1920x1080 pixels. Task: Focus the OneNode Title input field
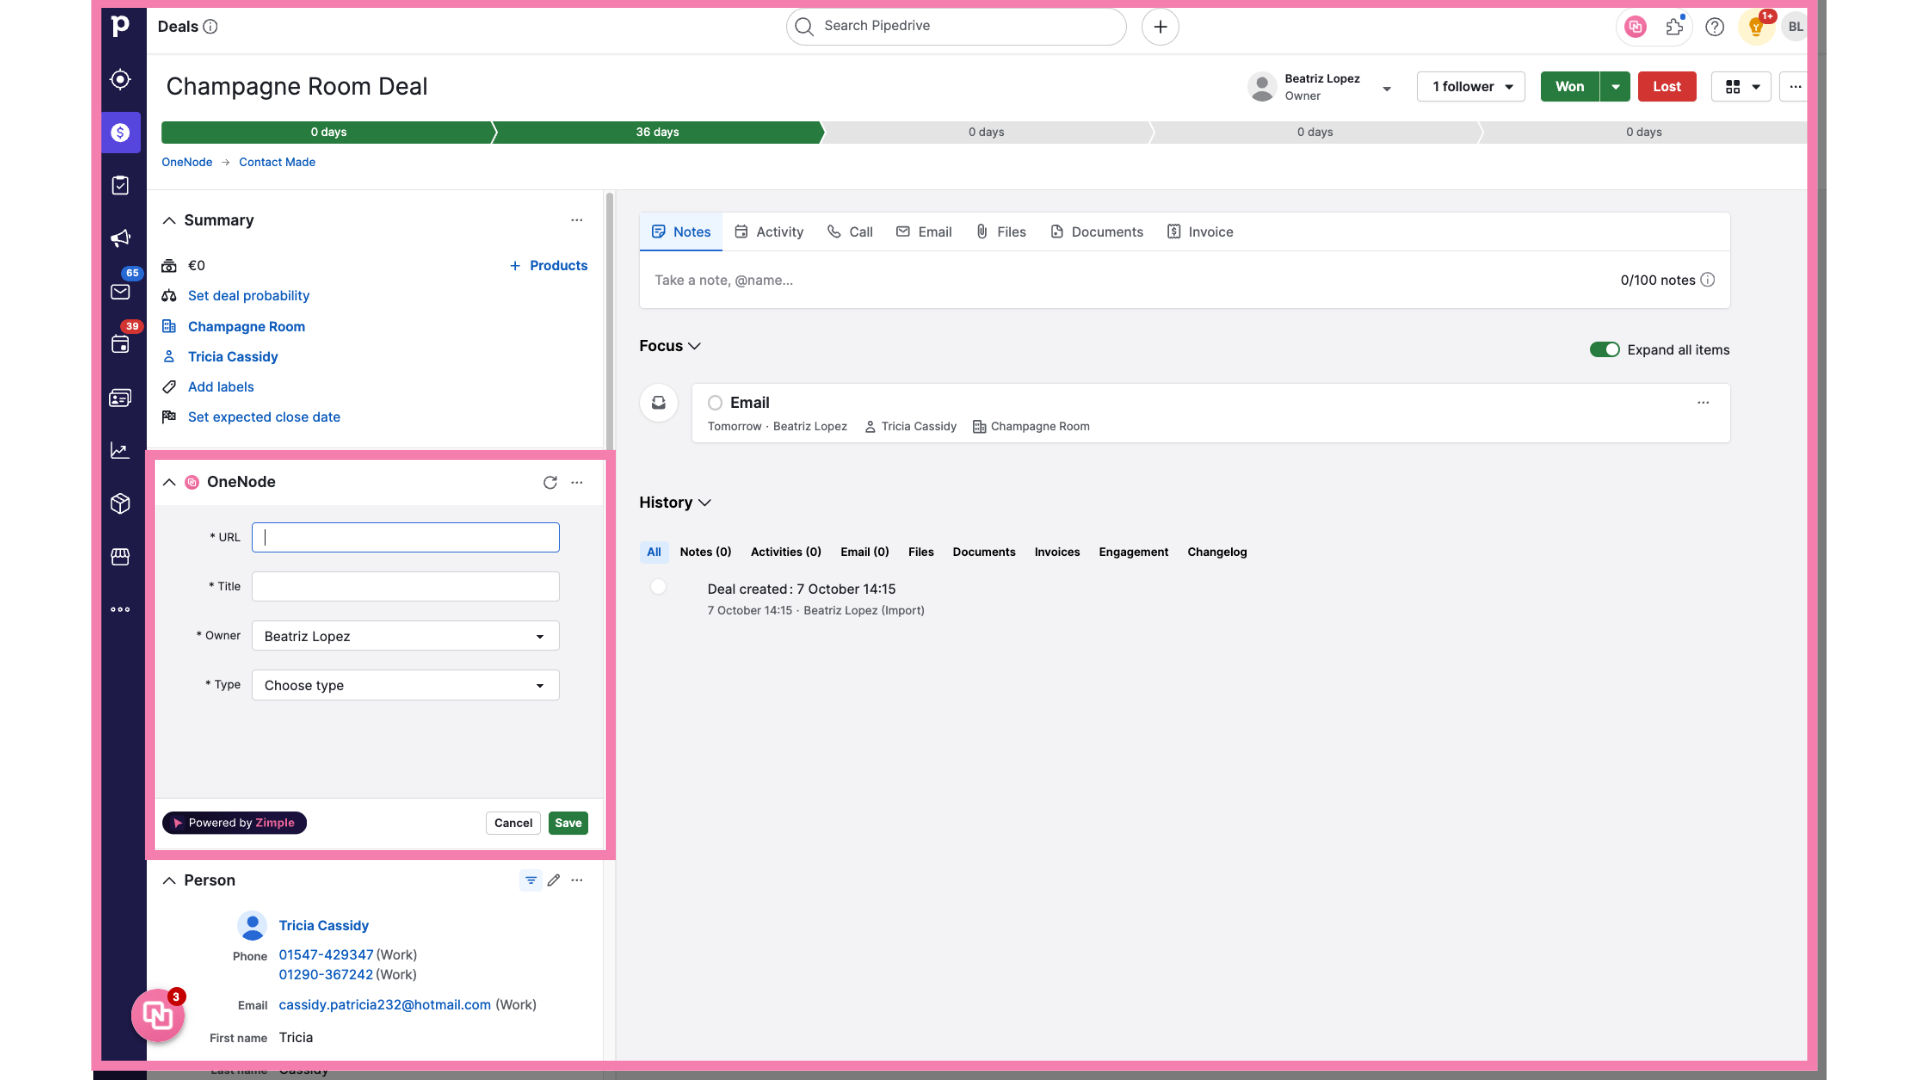tap(405, 586)
